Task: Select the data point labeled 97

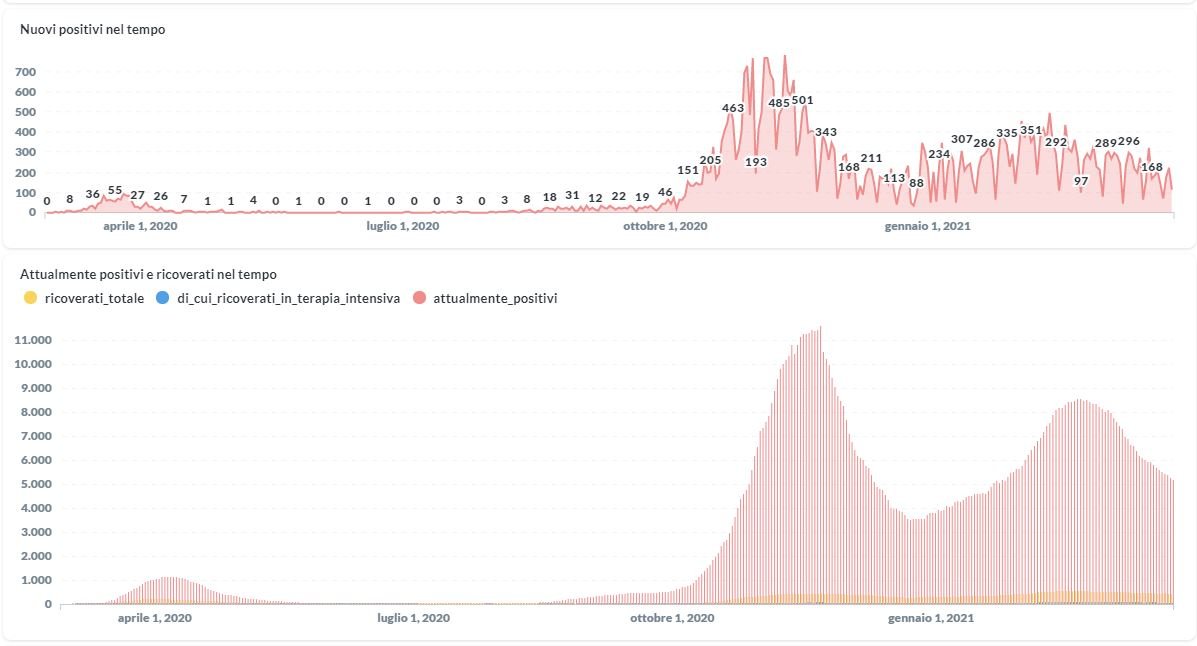Action: pos(1081,181)
